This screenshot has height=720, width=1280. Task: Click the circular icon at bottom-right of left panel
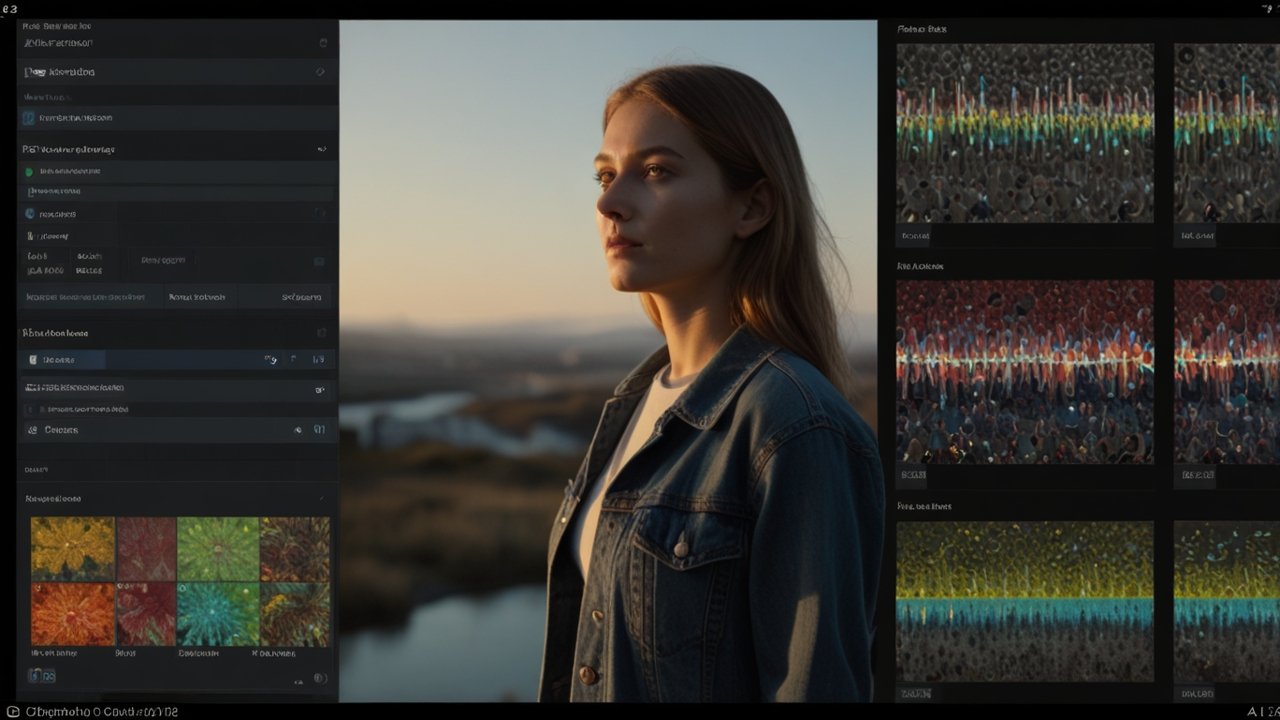320,678
